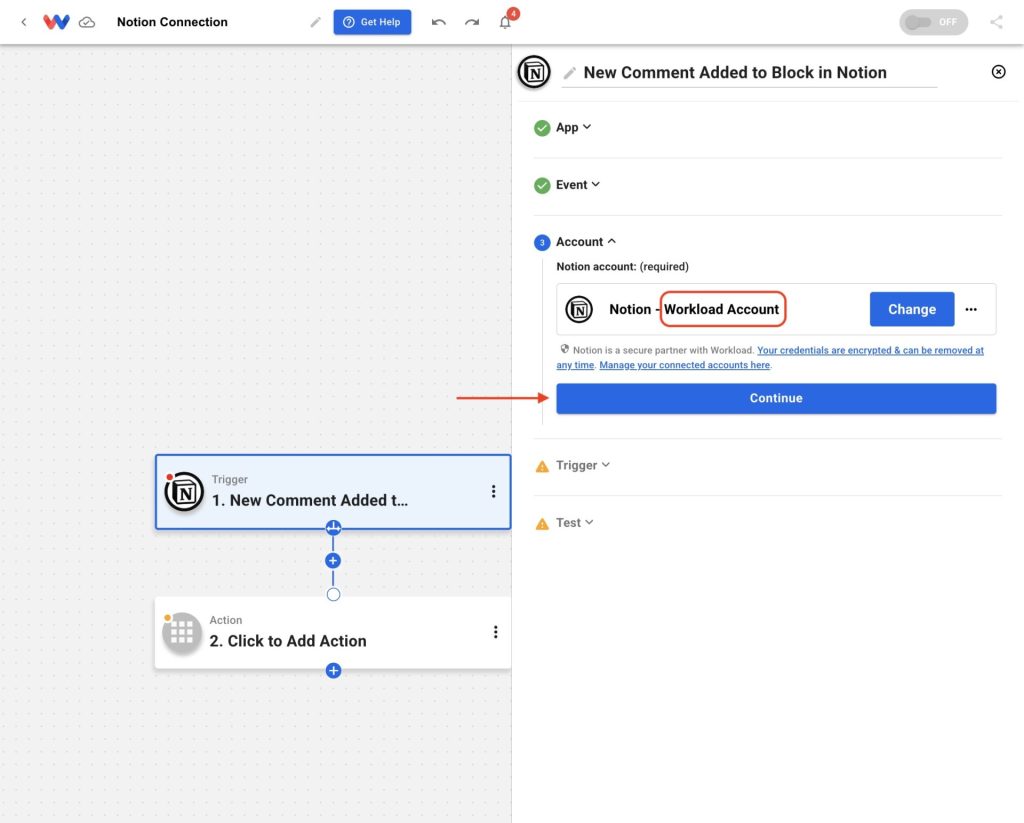
Task: Share the workflow via share icon
Action: point(997,22)
